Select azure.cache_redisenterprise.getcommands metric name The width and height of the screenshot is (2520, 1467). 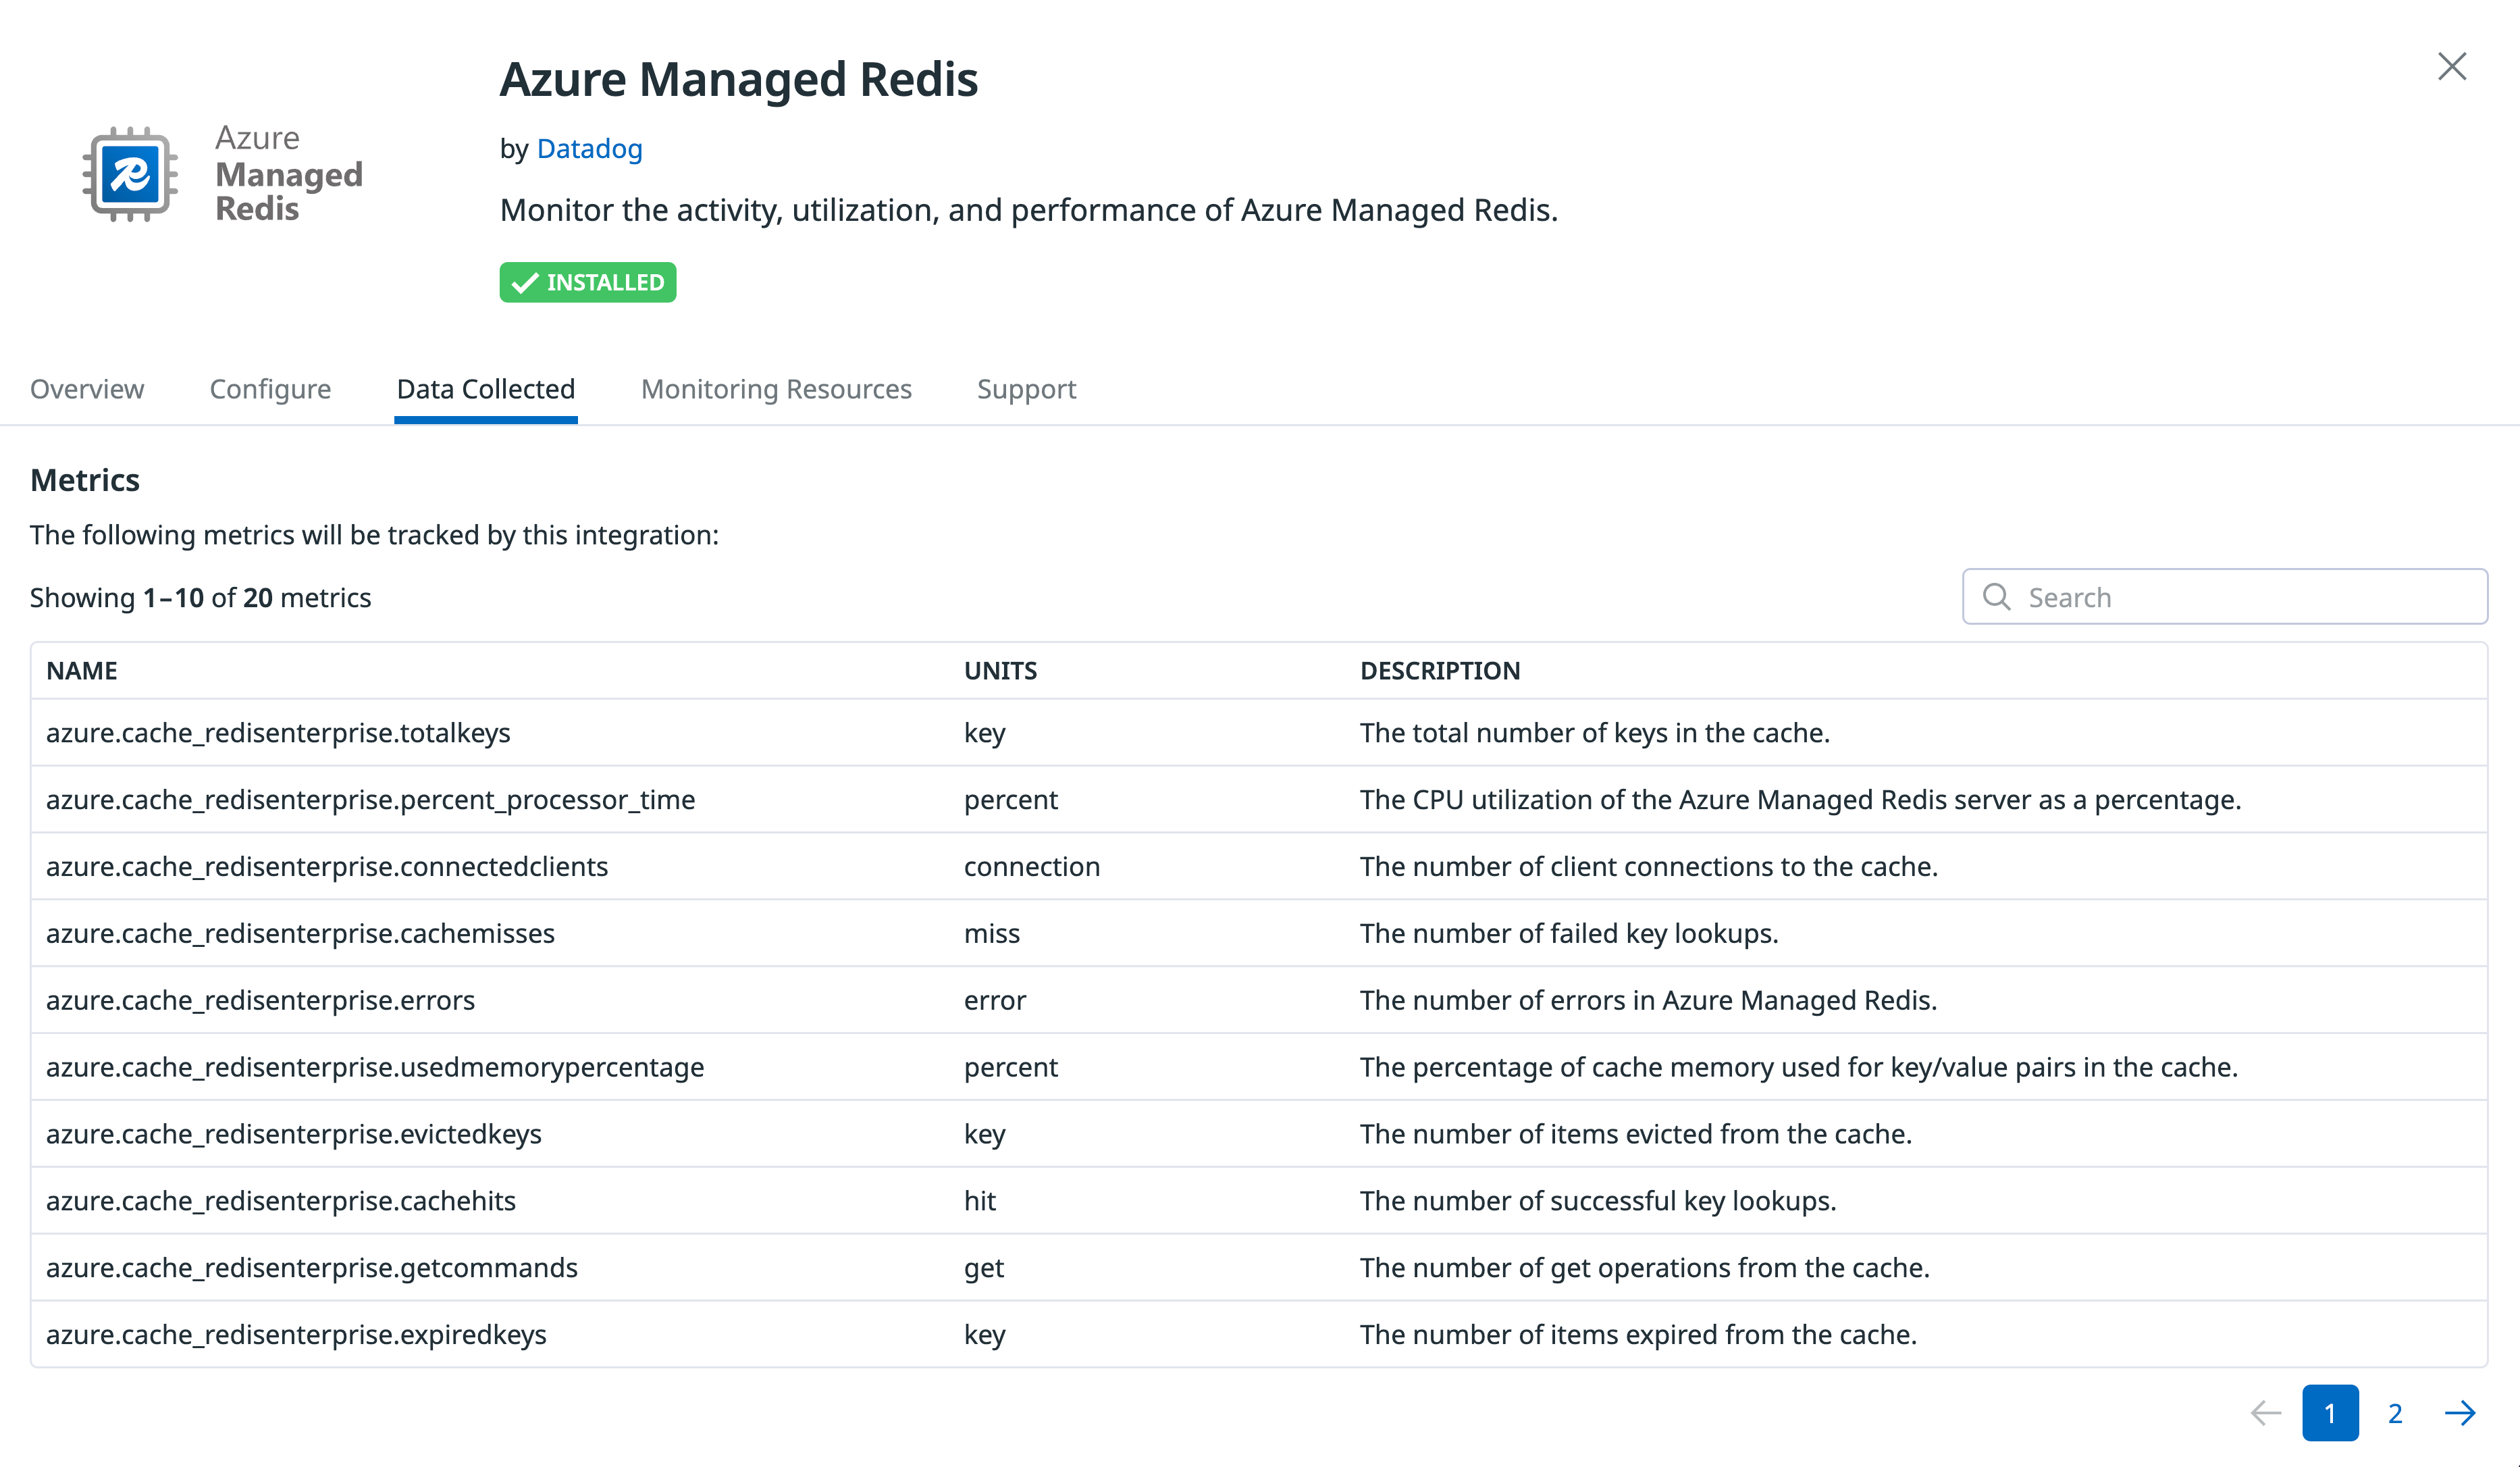[312, 1268]
